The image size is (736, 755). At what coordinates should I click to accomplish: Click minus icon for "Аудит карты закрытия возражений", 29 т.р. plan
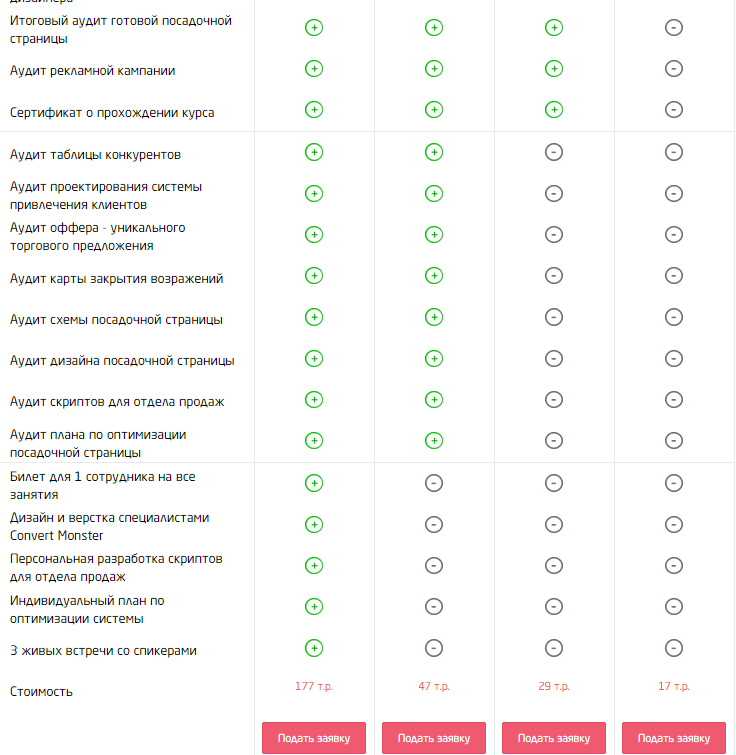pyautogui.click(x=554, y=275)
